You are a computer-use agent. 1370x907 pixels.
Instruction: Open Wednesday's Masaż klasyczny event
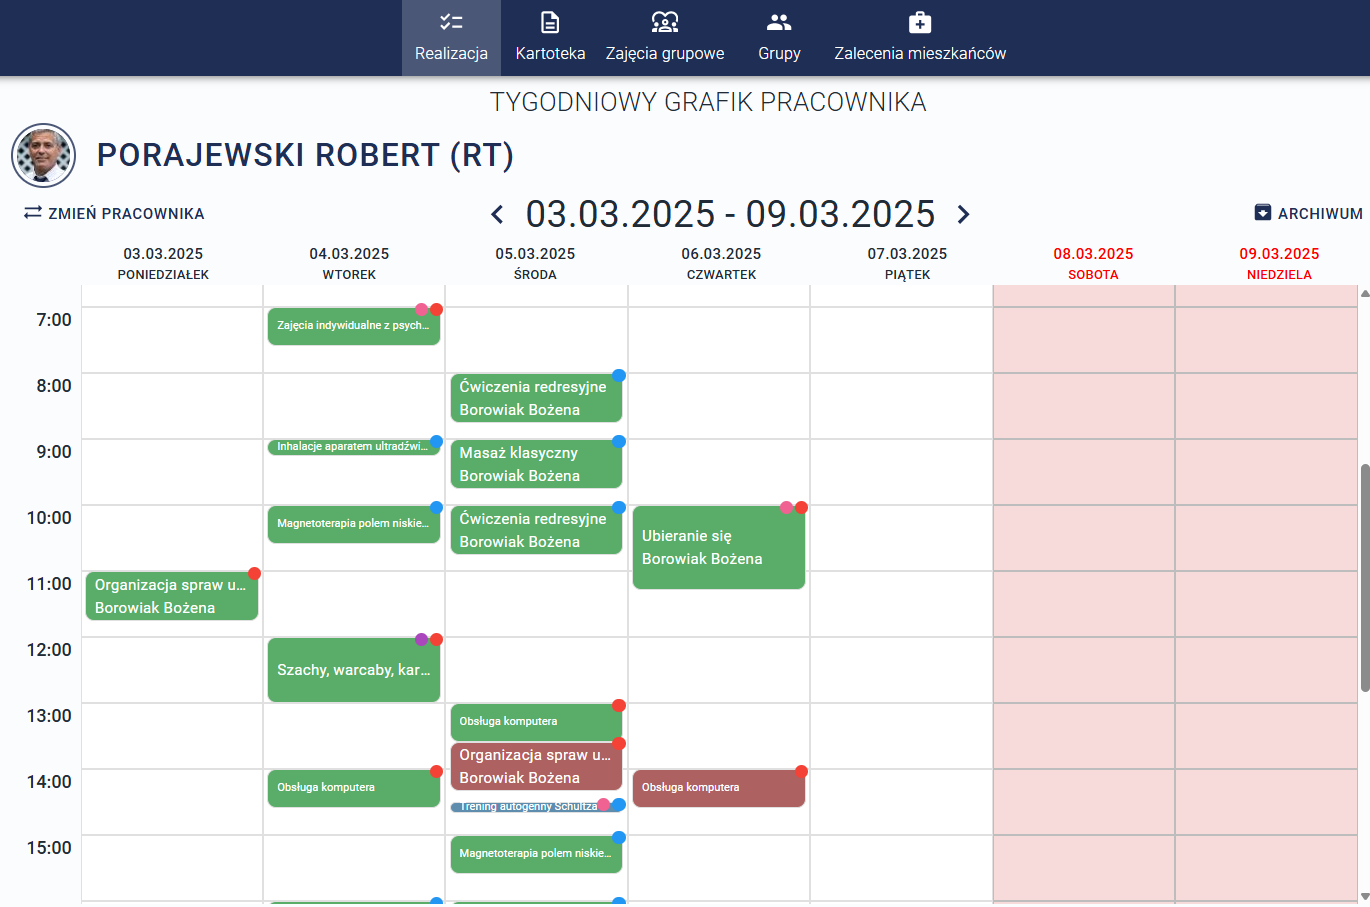[x=535, y=464]
